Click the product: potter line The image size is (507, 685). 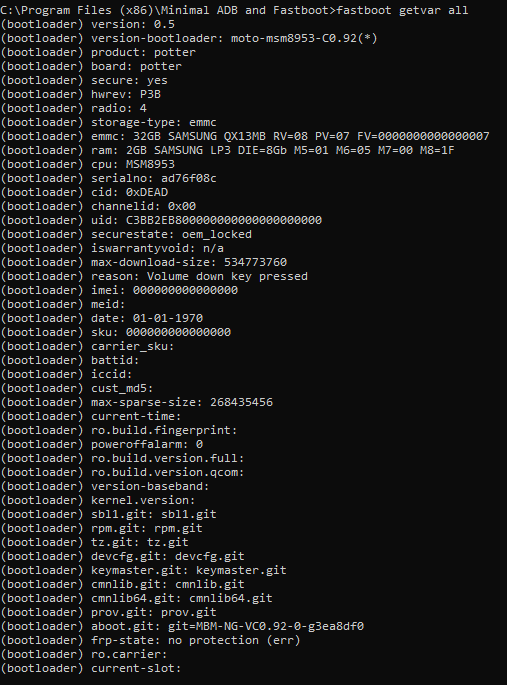98,52
